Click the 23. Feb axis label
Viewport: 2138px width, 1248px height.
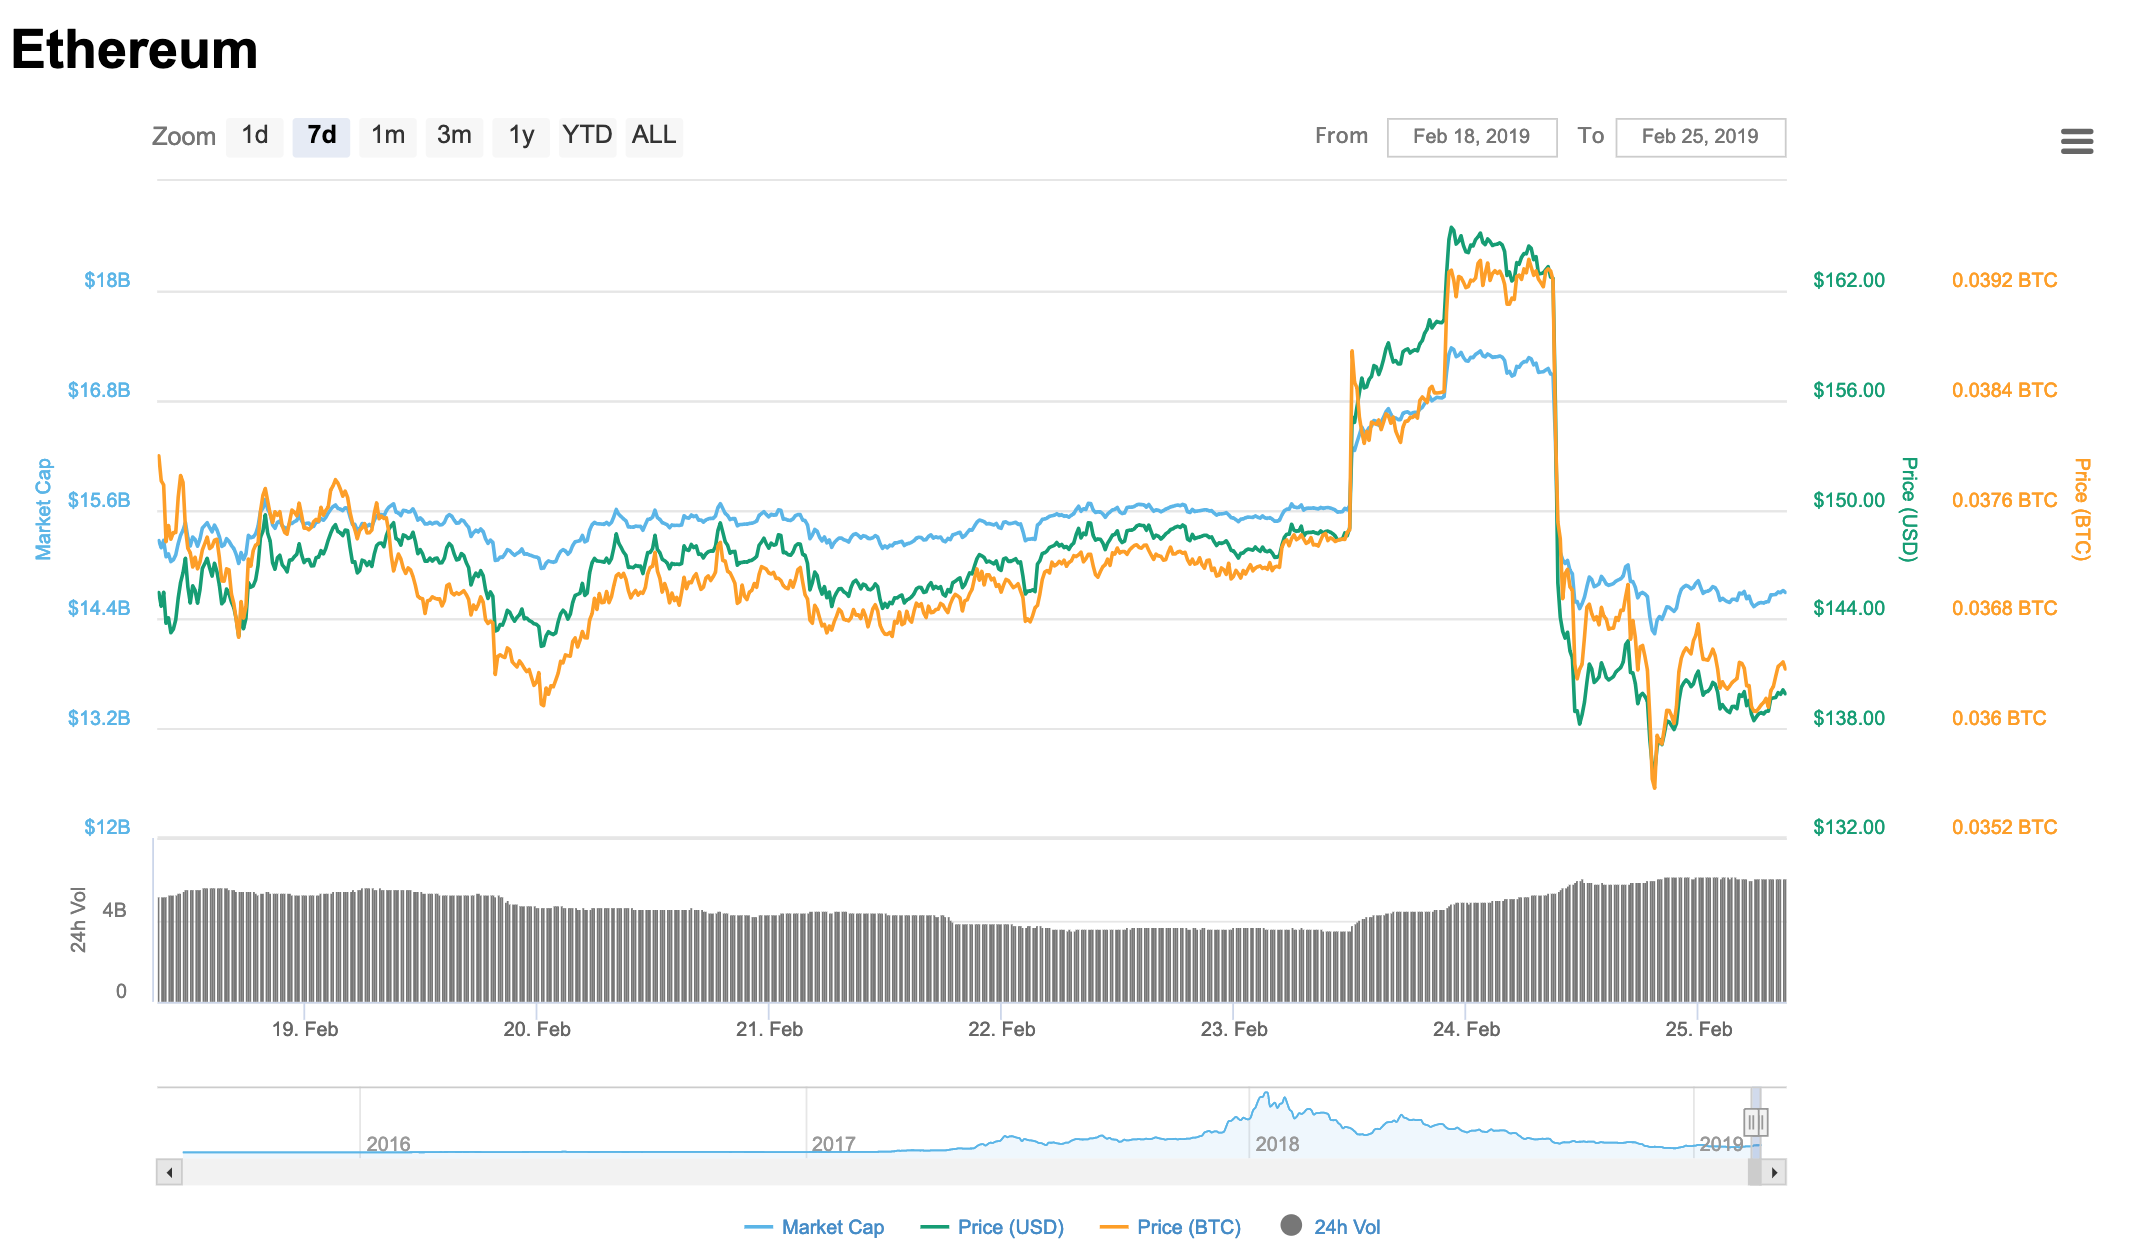pos(1234,1029)
